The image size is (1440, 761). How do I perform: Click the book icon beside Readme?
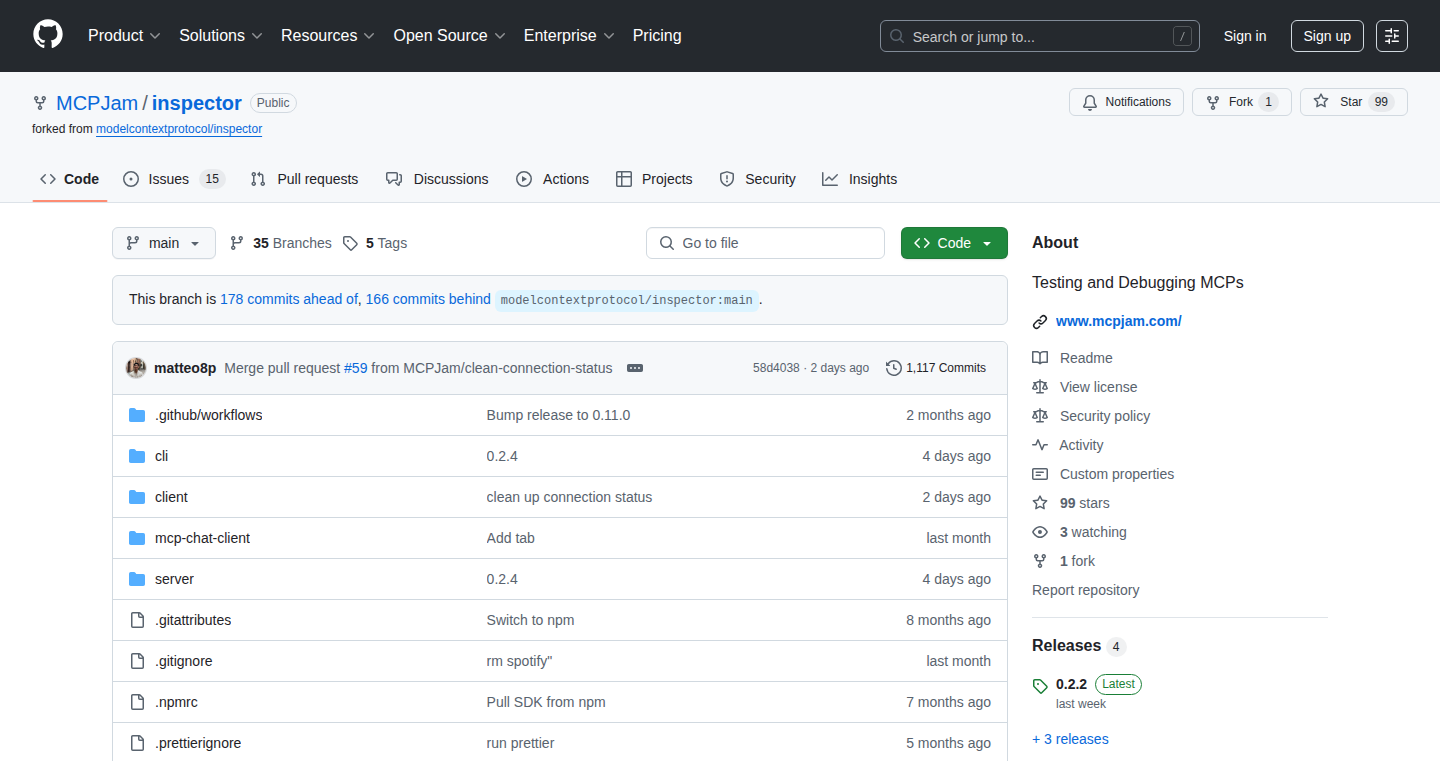tap(1040, 358)
